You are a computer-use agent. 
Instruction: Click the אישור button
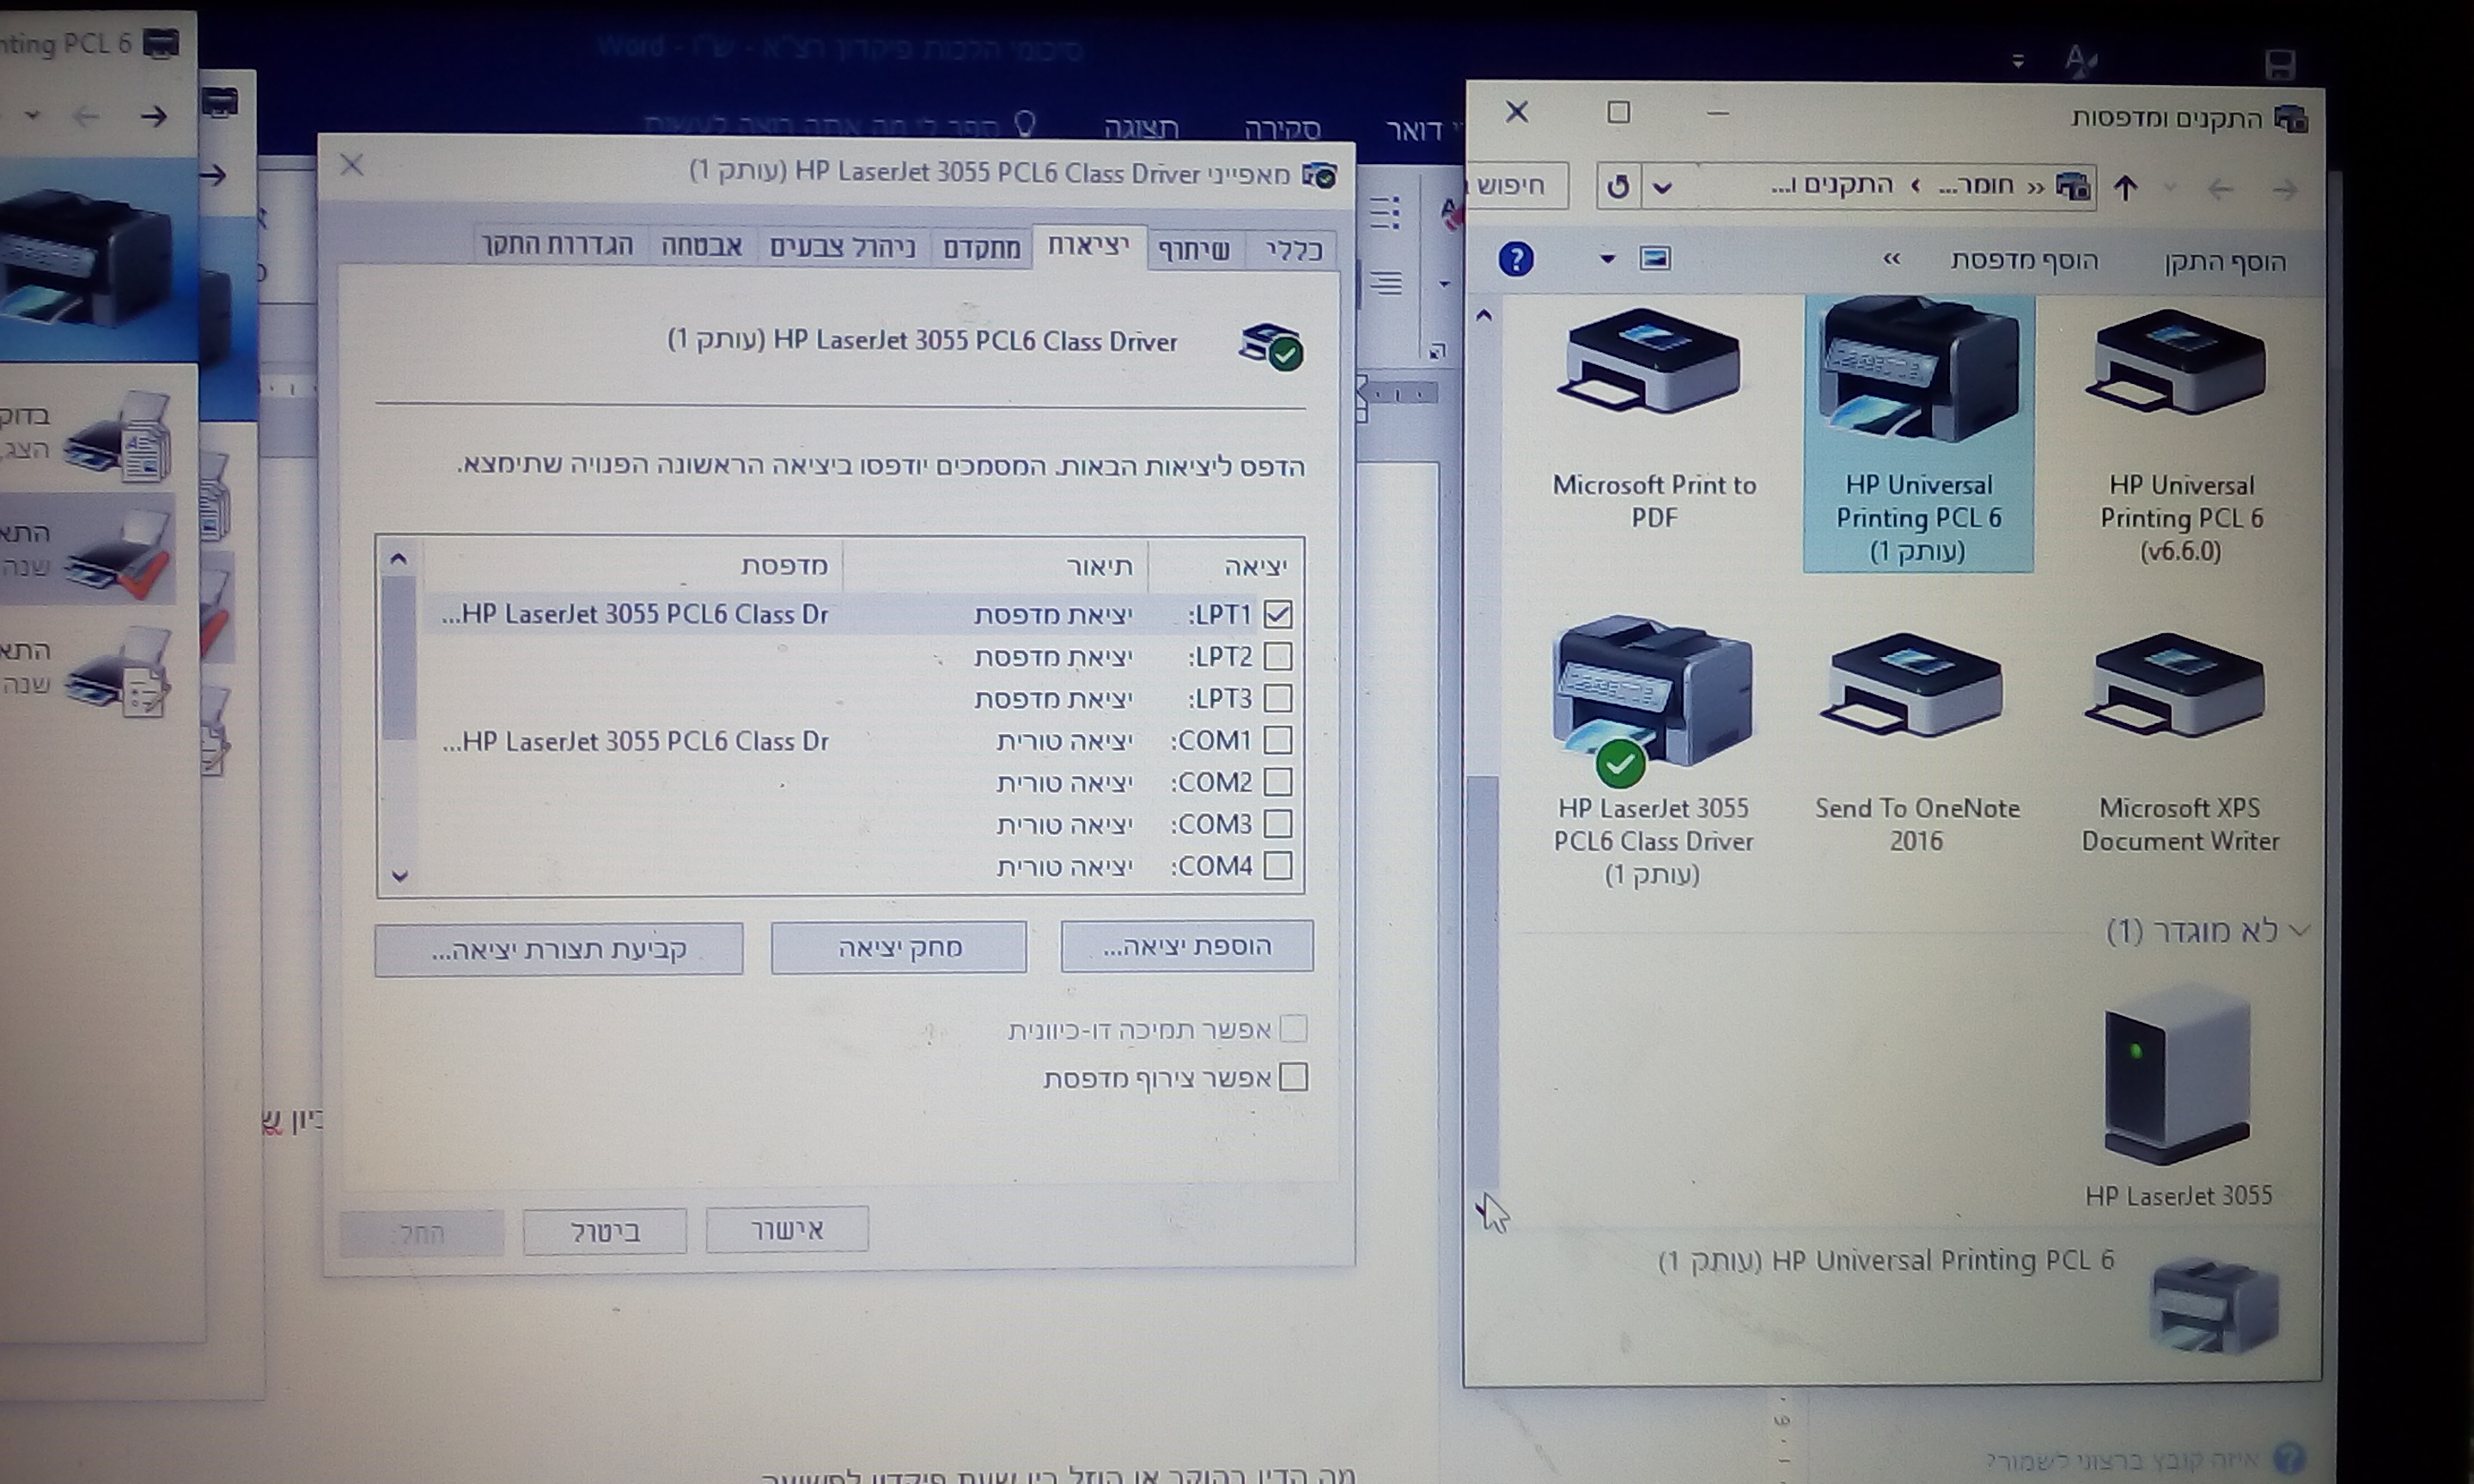pyautogui.click(x=787, y=1230)
